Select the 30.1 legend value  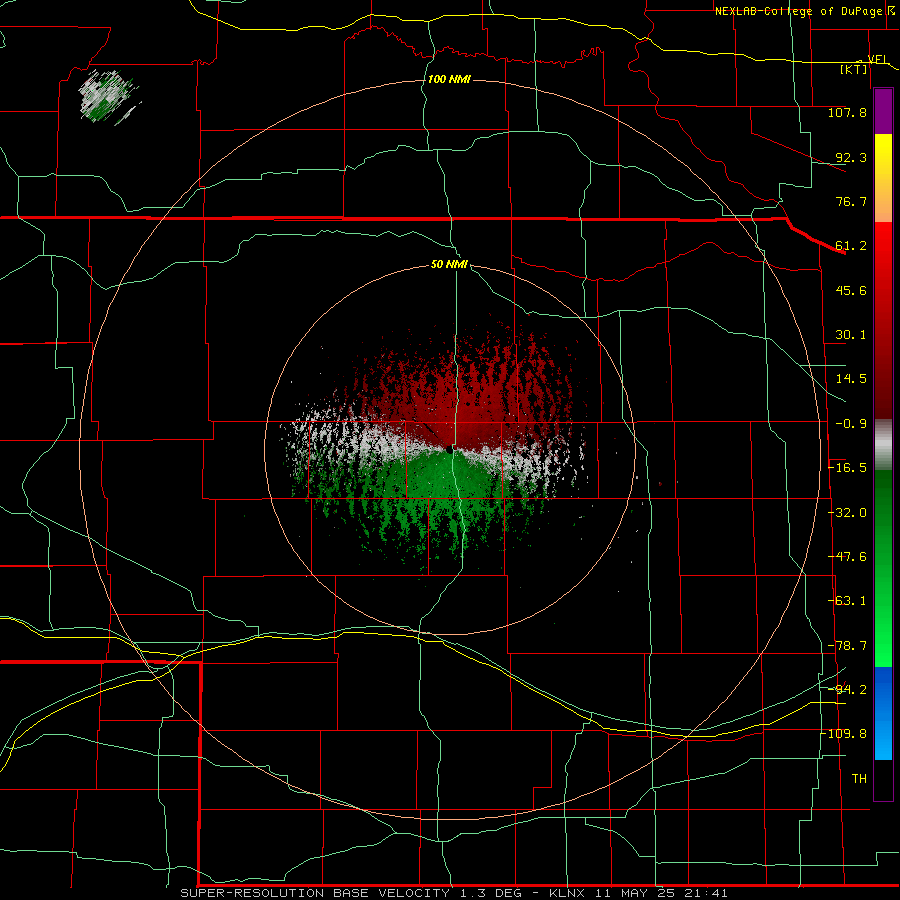851,335
